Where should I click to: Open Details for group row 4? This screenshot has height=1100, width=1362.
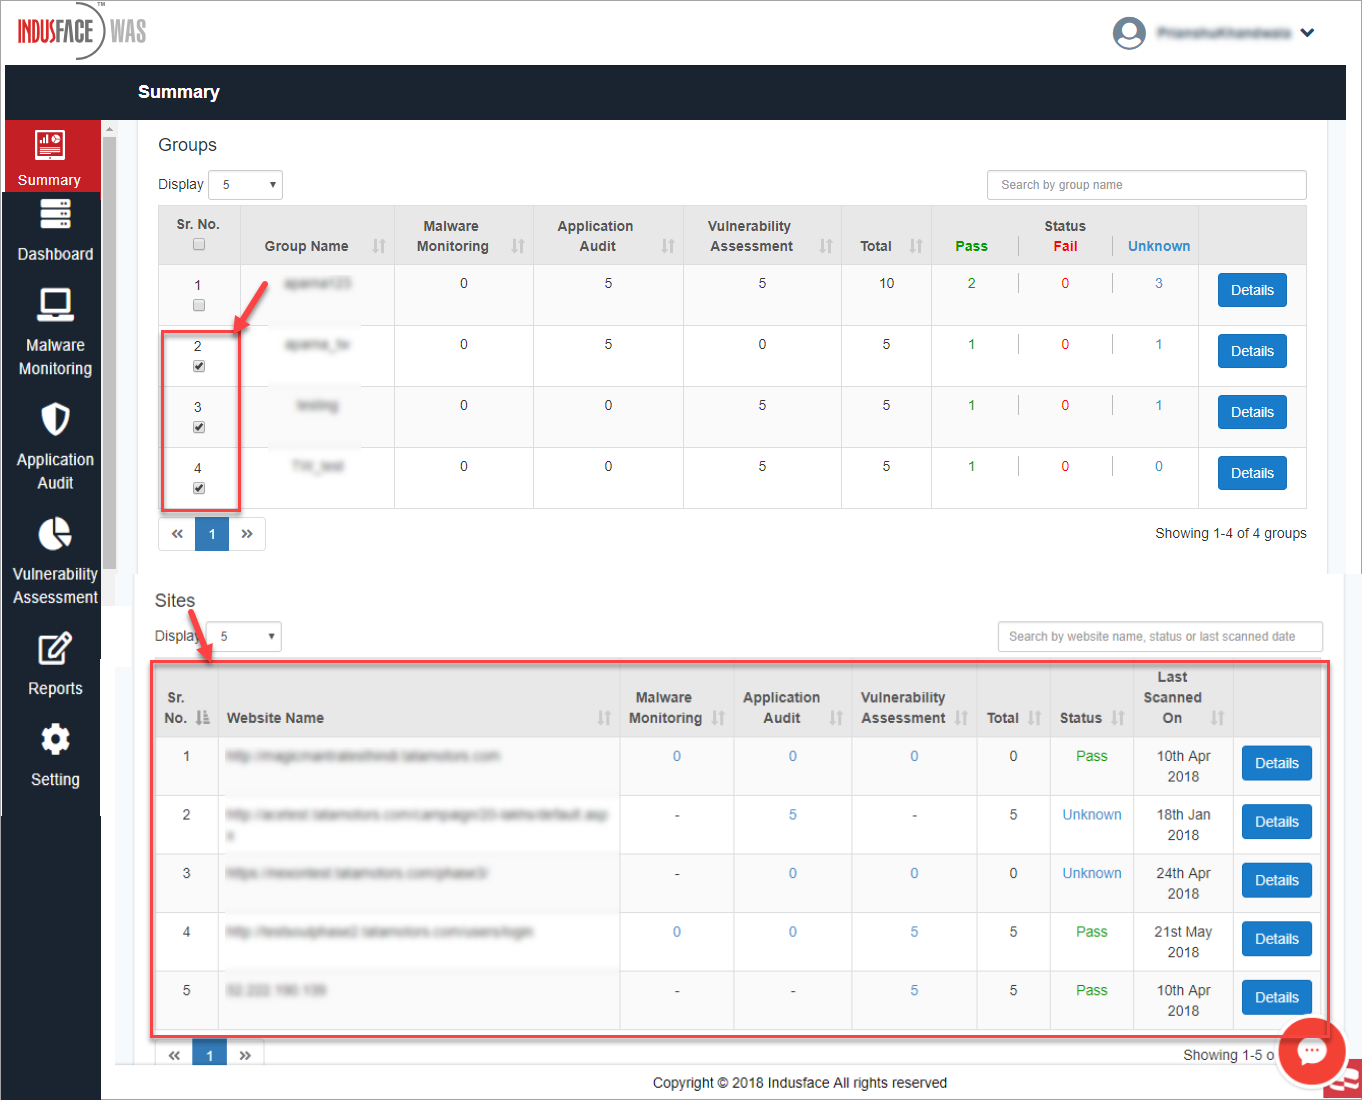pos(1252,473)
